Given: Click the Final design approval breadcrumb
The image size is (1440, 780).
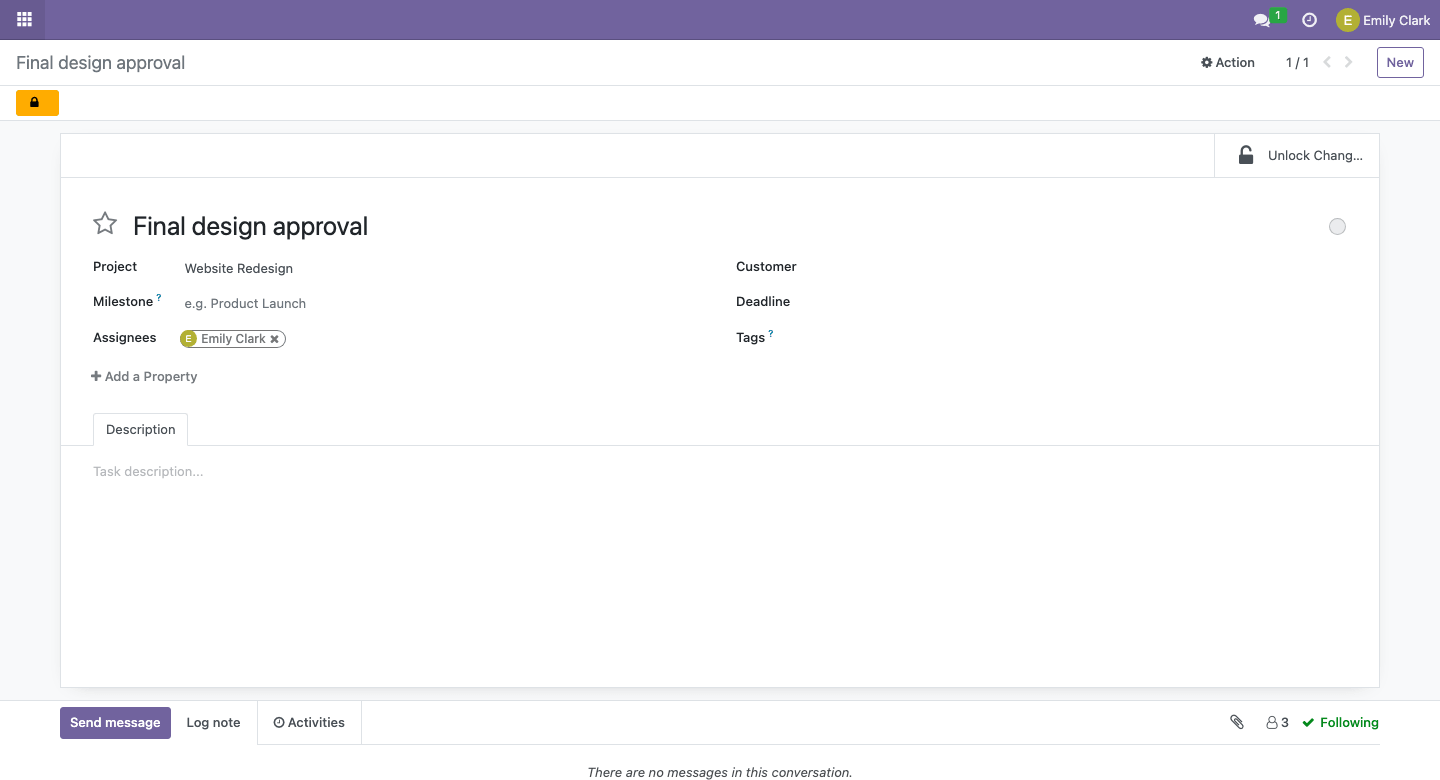Looking at the screenshot, I should tap(101, 62).
